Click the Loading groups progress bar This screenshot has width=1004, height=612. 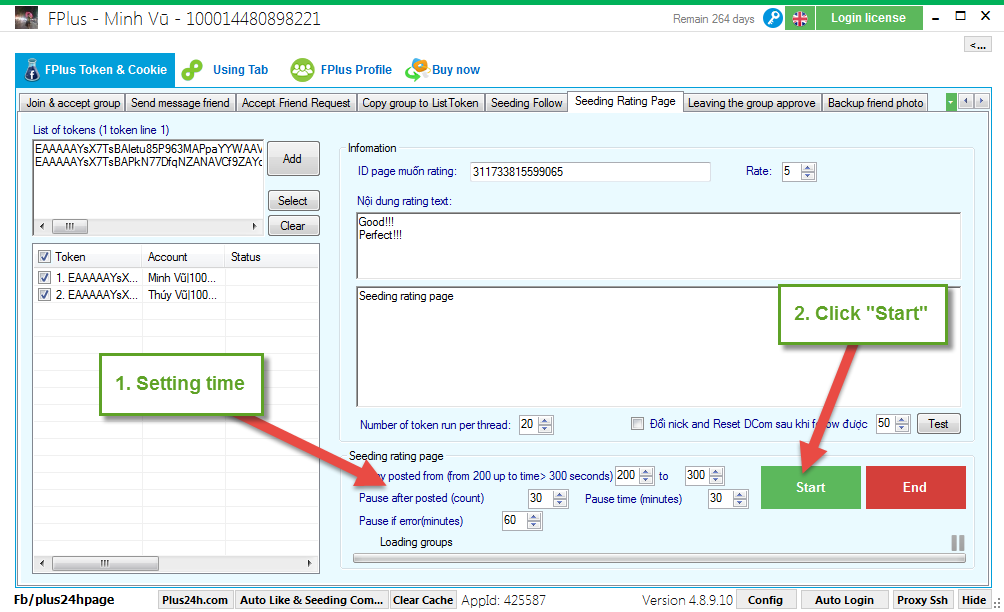click(659, 559)
